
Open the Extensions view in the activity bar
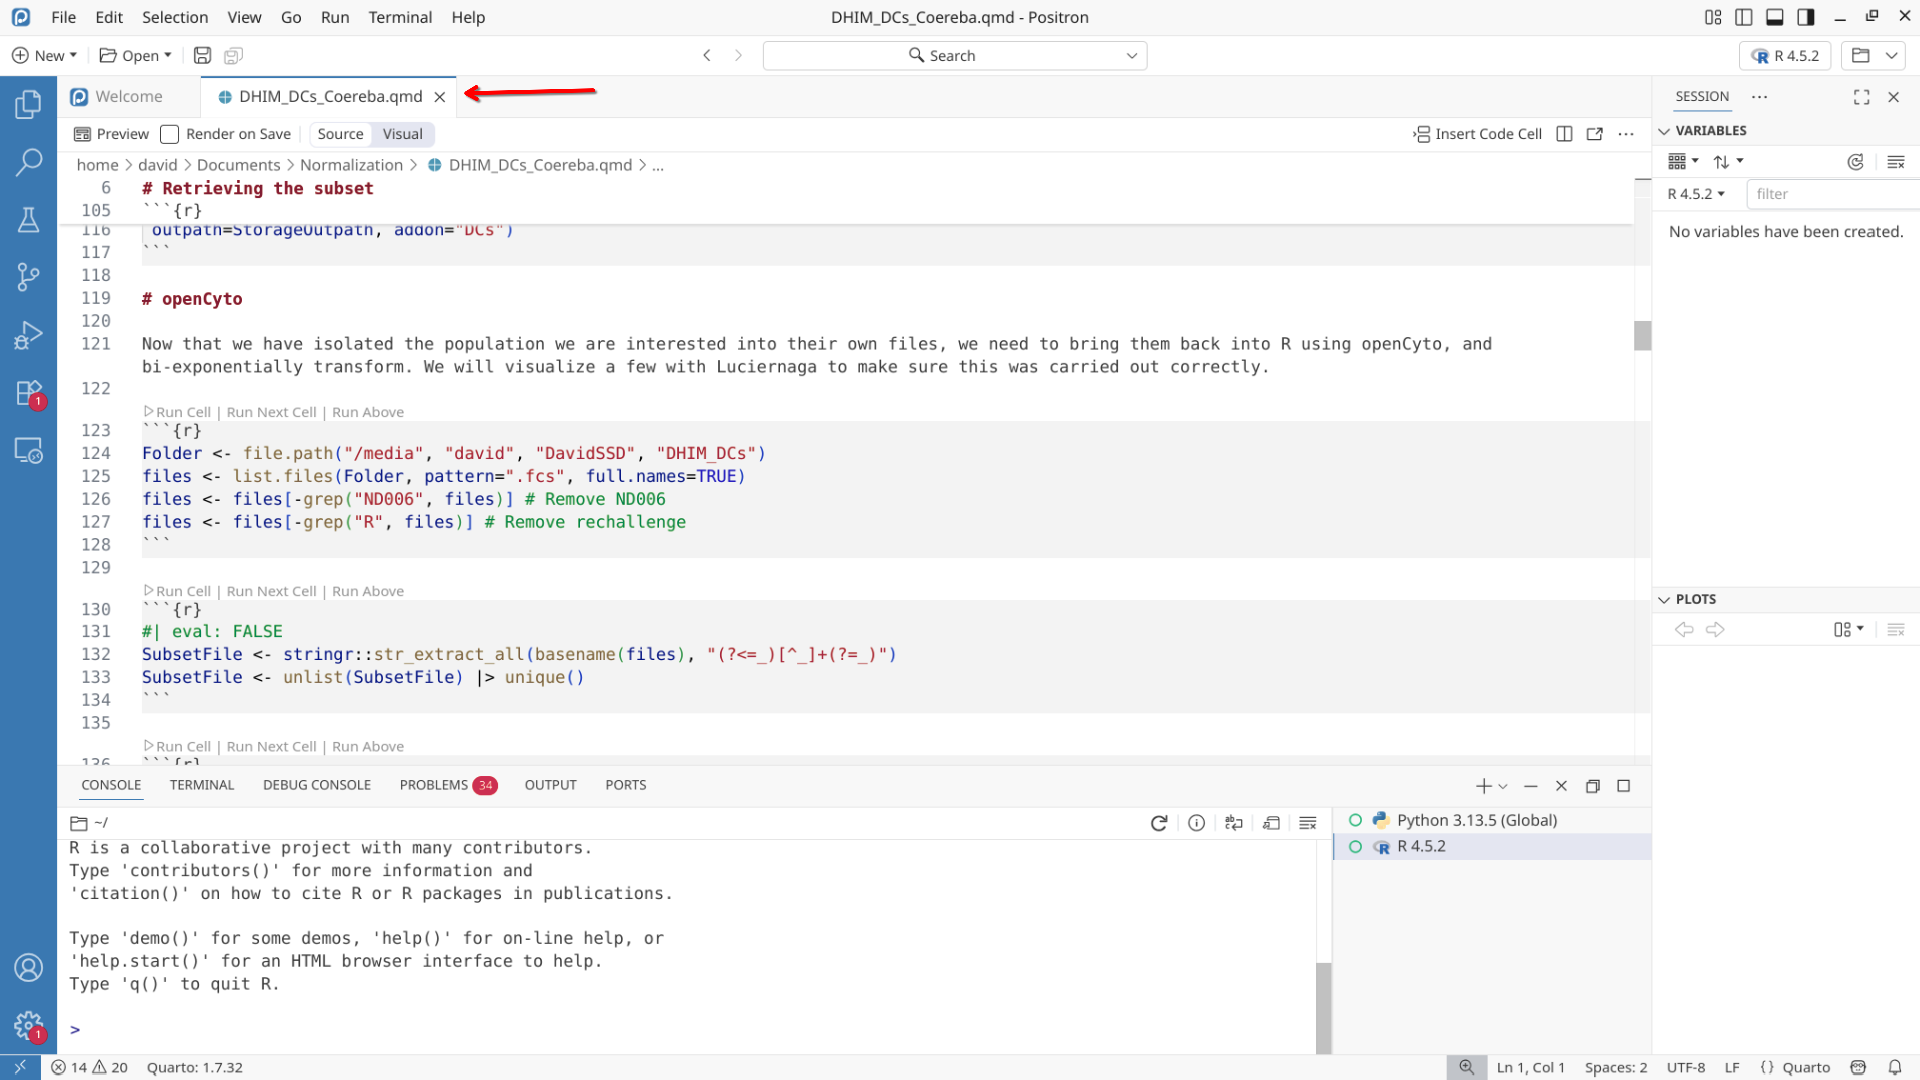pyautogui.click(x=28, y=393)
